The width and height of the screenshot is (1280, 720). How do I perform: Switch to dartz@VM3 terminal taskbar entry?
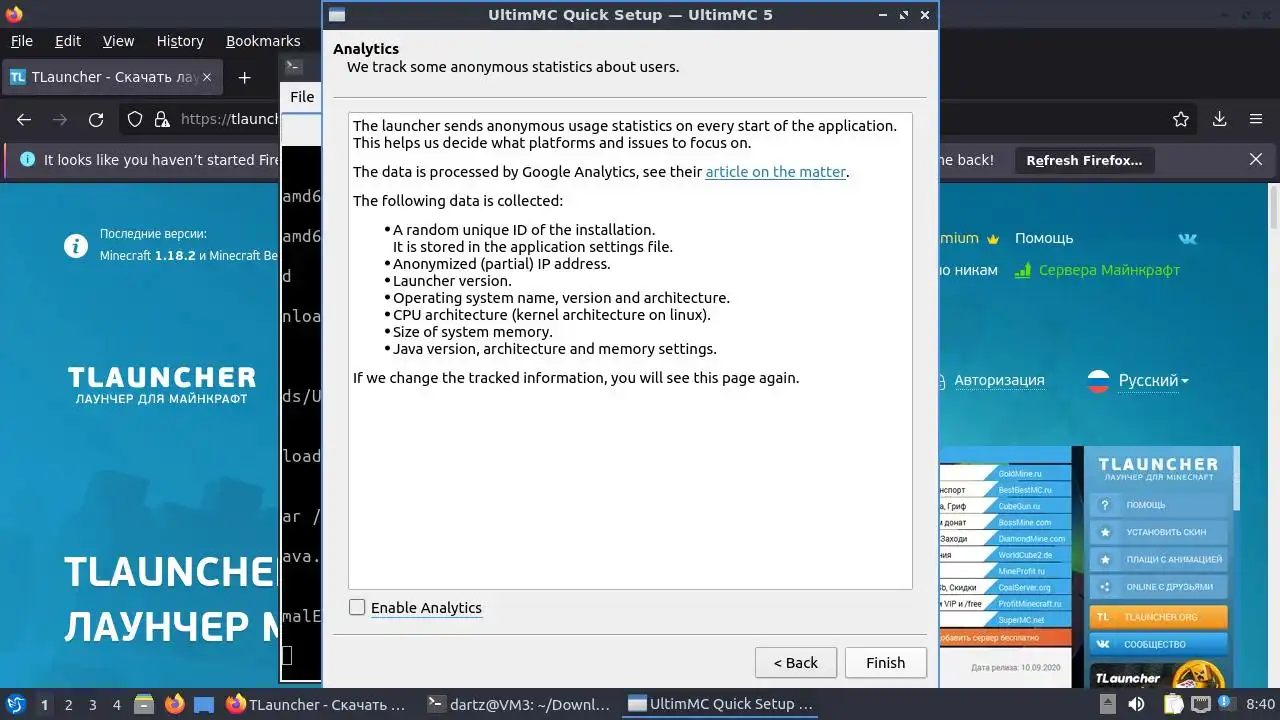click(x=518, y=704)
